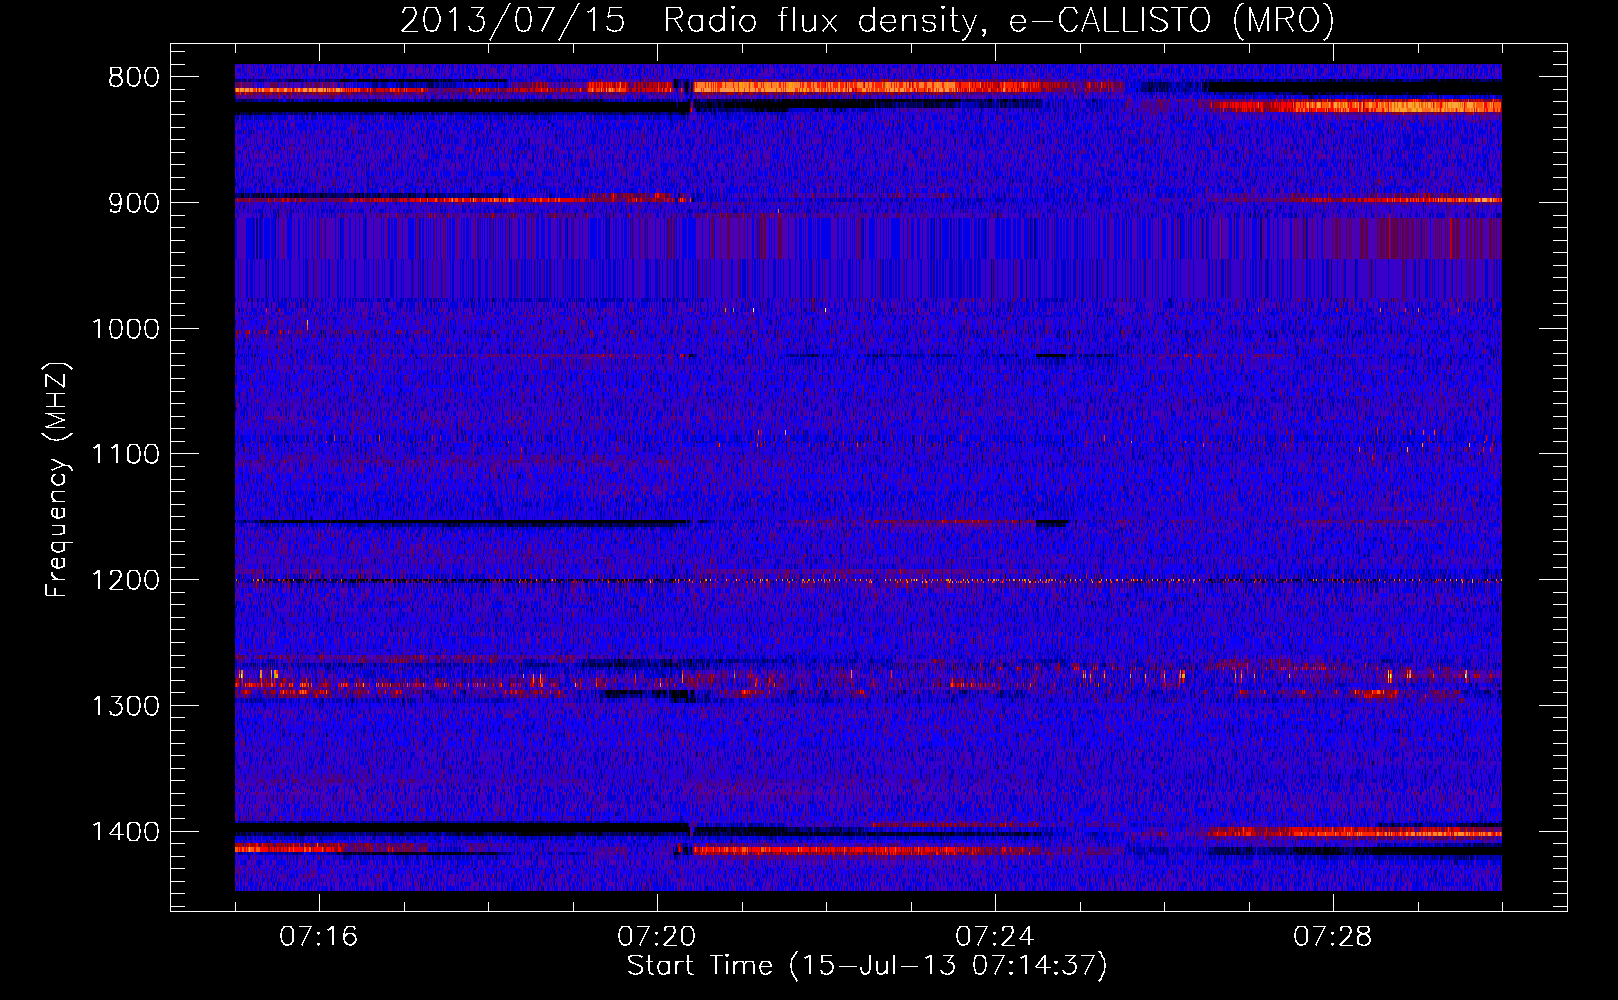Click the 1400 frequency tick label
Screen dimensions: 1618x1000
point(125,832)
